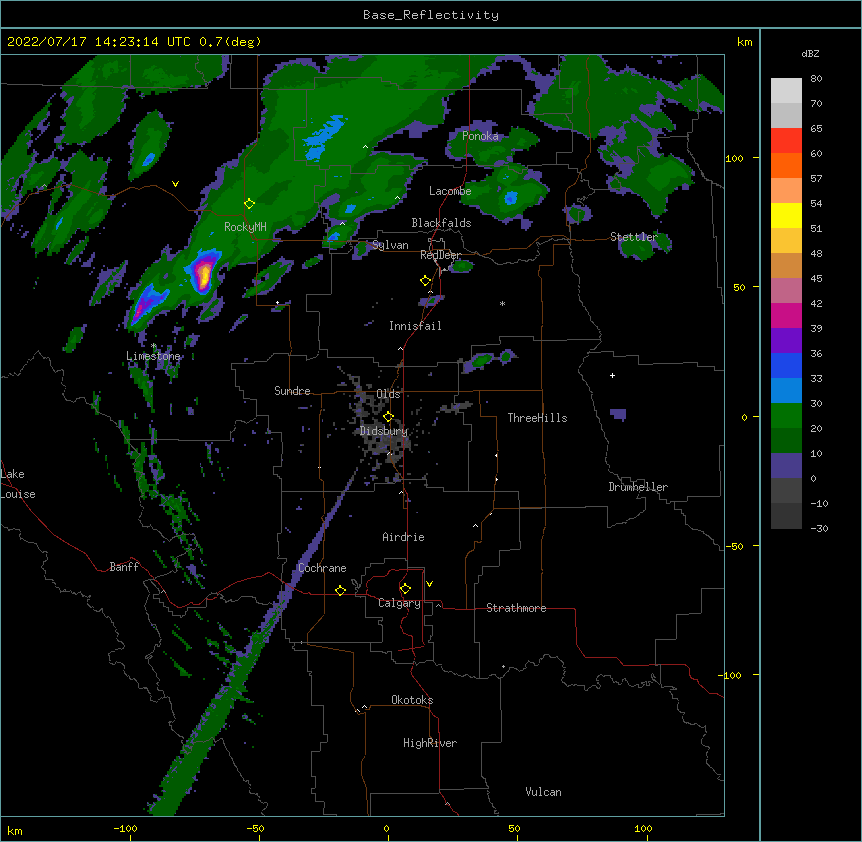Click the white asterisk marker east of RedDeer
The image size is (862, 842).
point(502,303)
